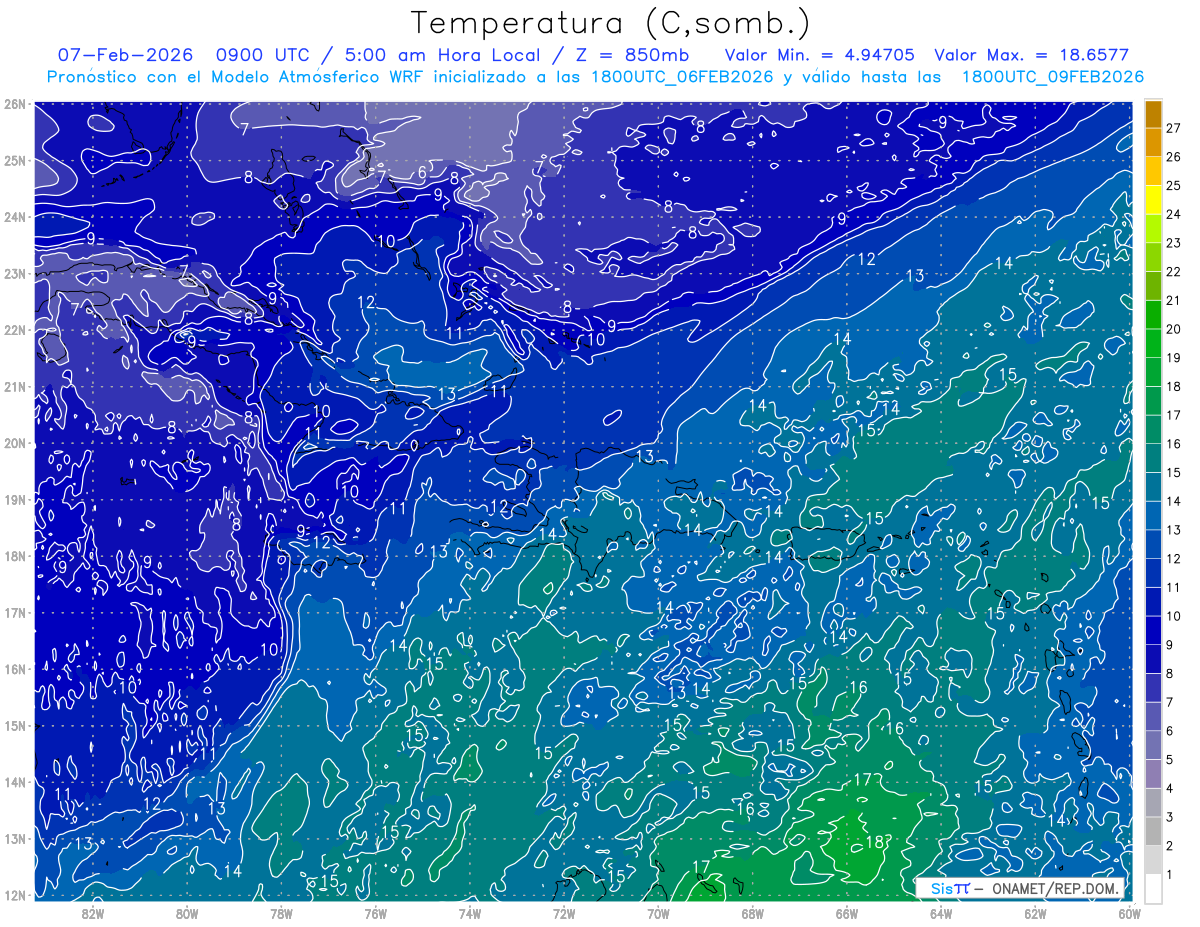The height and width of the screenshot is (927, 1200).
Task: Click the color scale label "1"
Action: [1170, 875]
